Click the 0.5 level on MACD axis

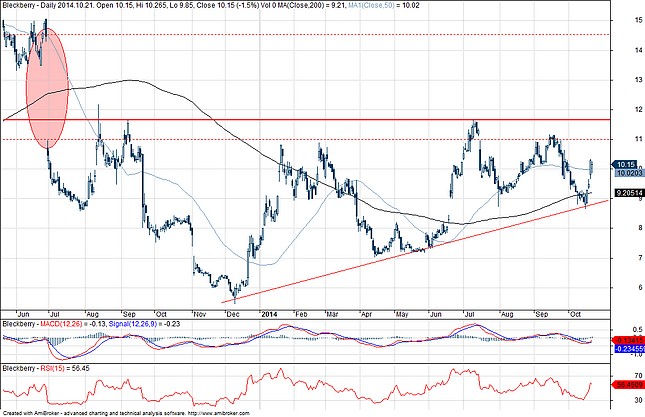click(x=638, y=330)
